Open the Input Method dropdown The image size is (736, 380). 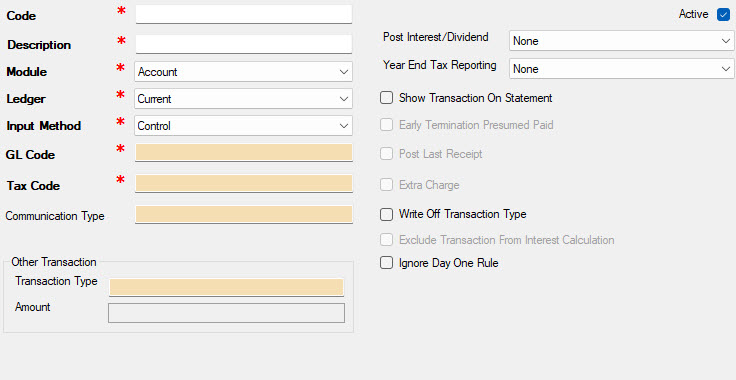[x=243, y=126]
